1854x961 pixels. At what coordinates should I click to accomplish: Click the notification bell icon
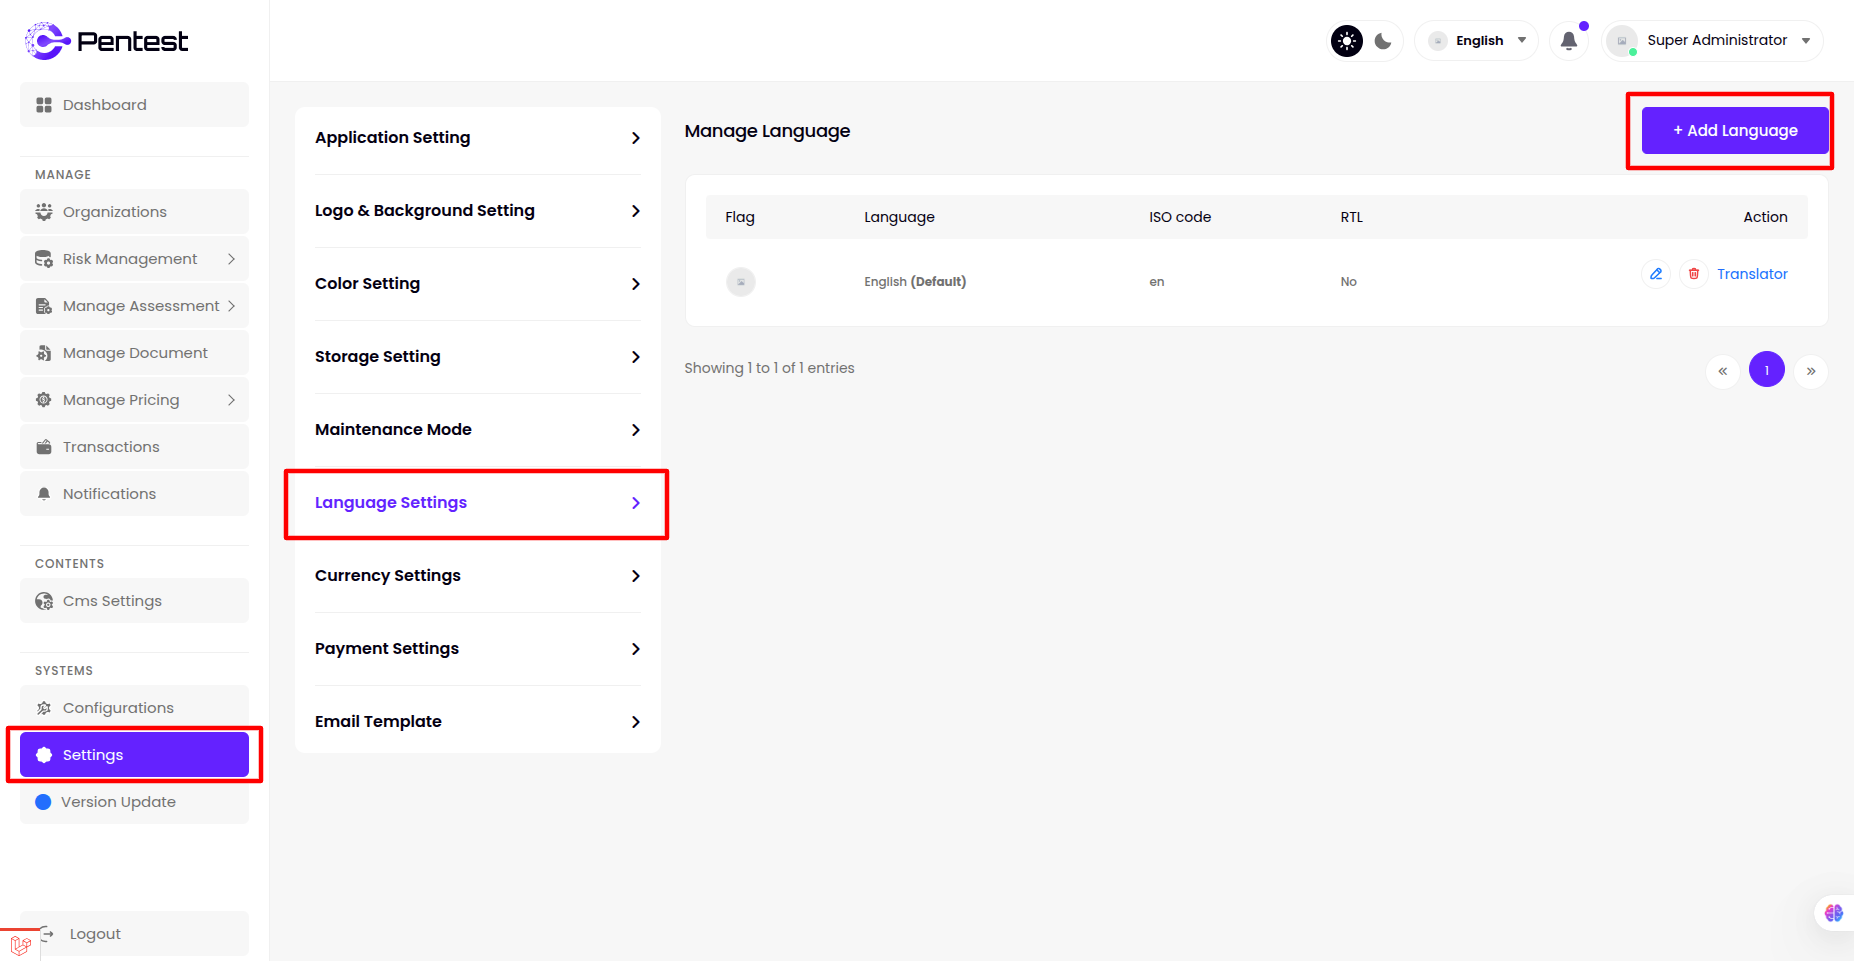1568,41
